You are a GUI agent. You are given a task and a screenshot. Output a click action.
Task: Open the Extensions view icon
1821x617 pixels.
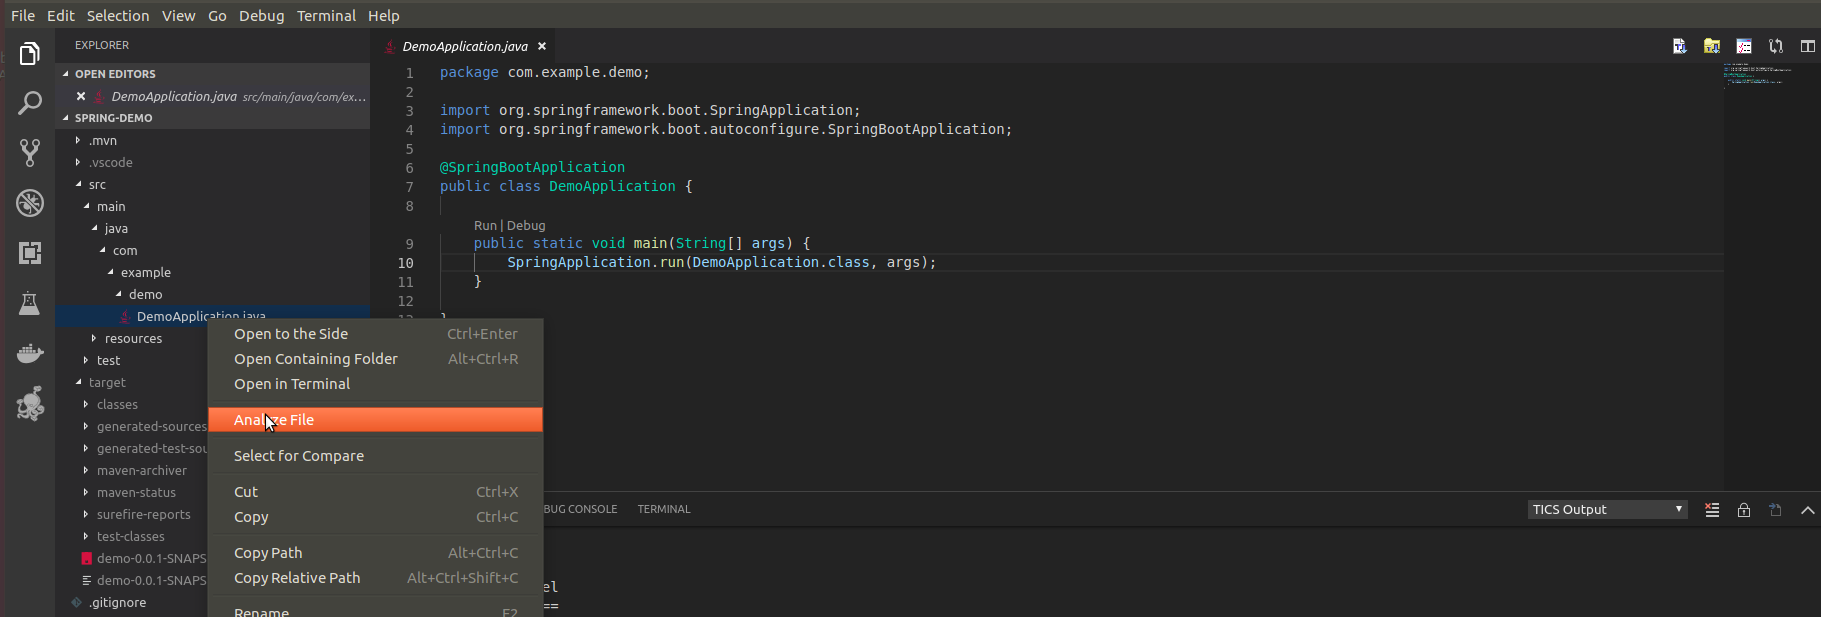pyautogui.click(x=30, y=253)
